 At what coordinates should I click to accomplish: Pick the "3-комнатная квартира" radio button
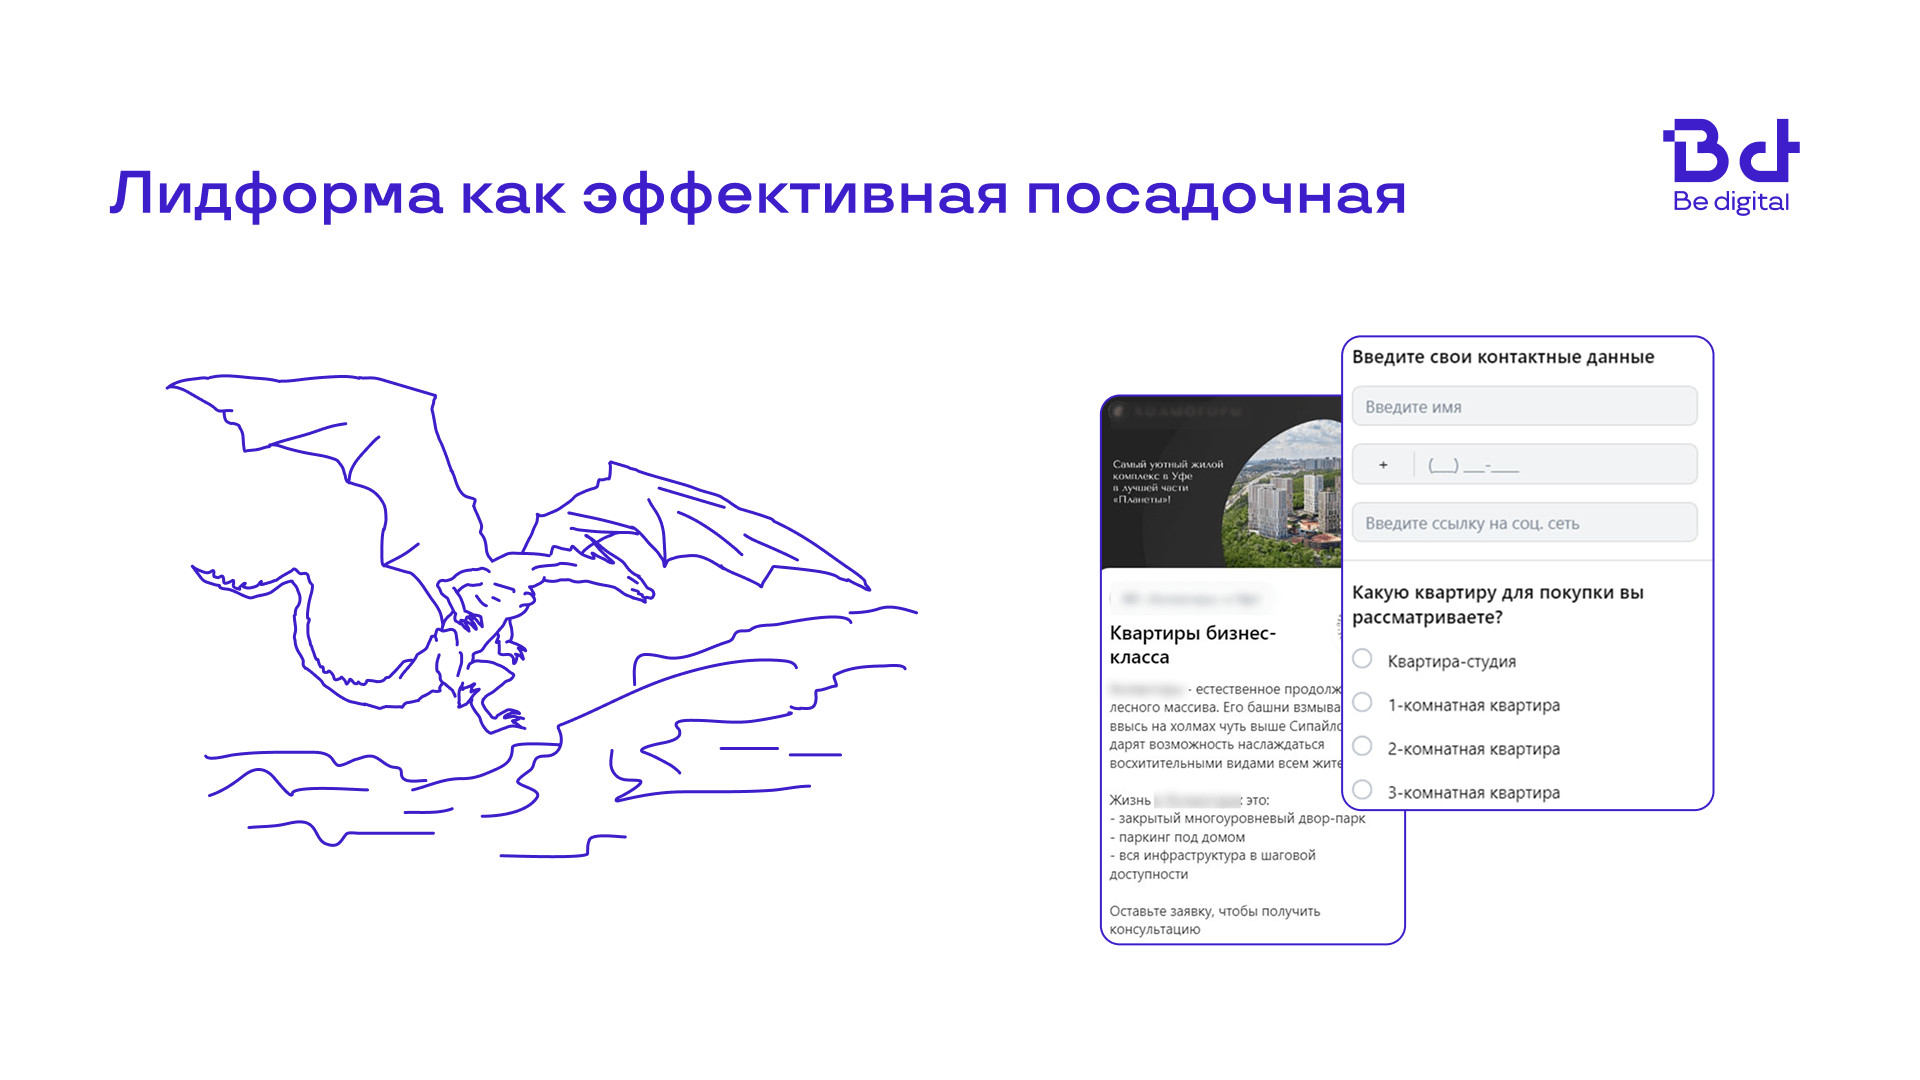1362,790
